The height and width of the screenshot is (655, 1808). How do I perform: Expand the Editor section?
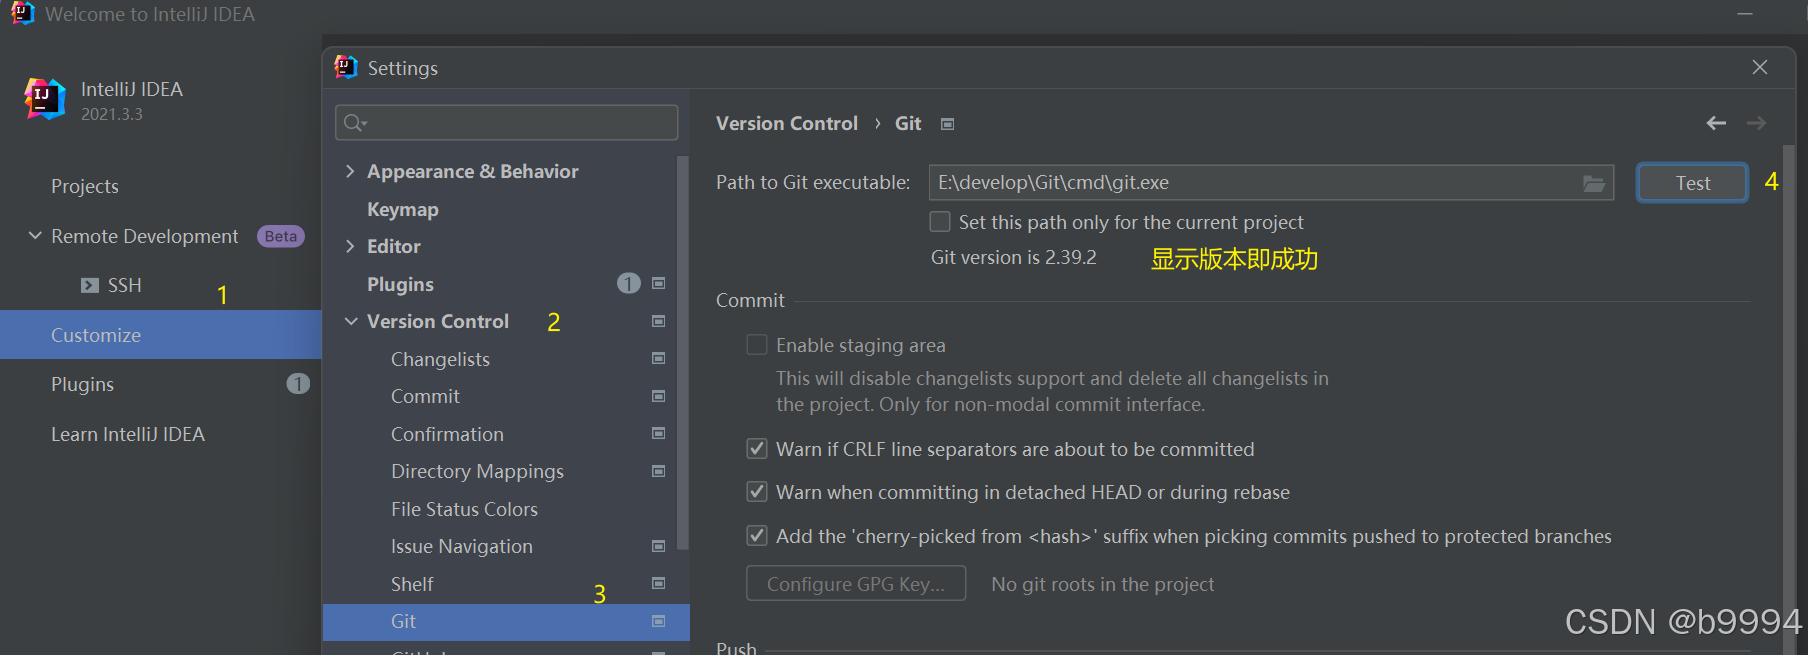350,246
